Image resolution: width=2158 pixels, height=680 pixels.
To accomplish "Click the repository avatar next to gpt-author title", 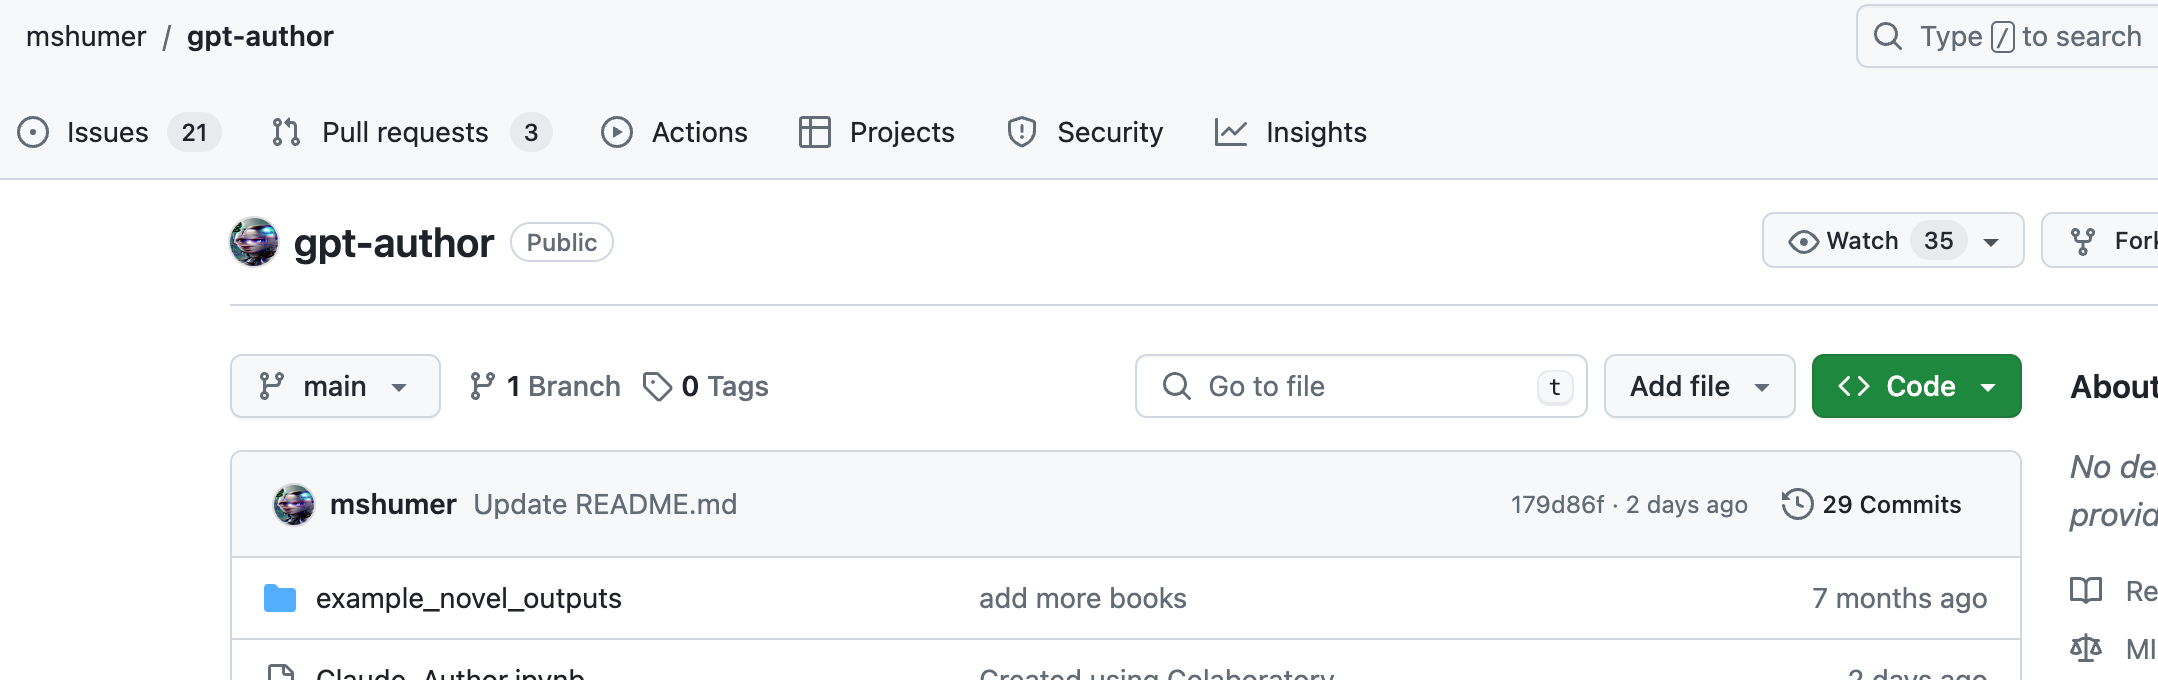I will (254, 242).
